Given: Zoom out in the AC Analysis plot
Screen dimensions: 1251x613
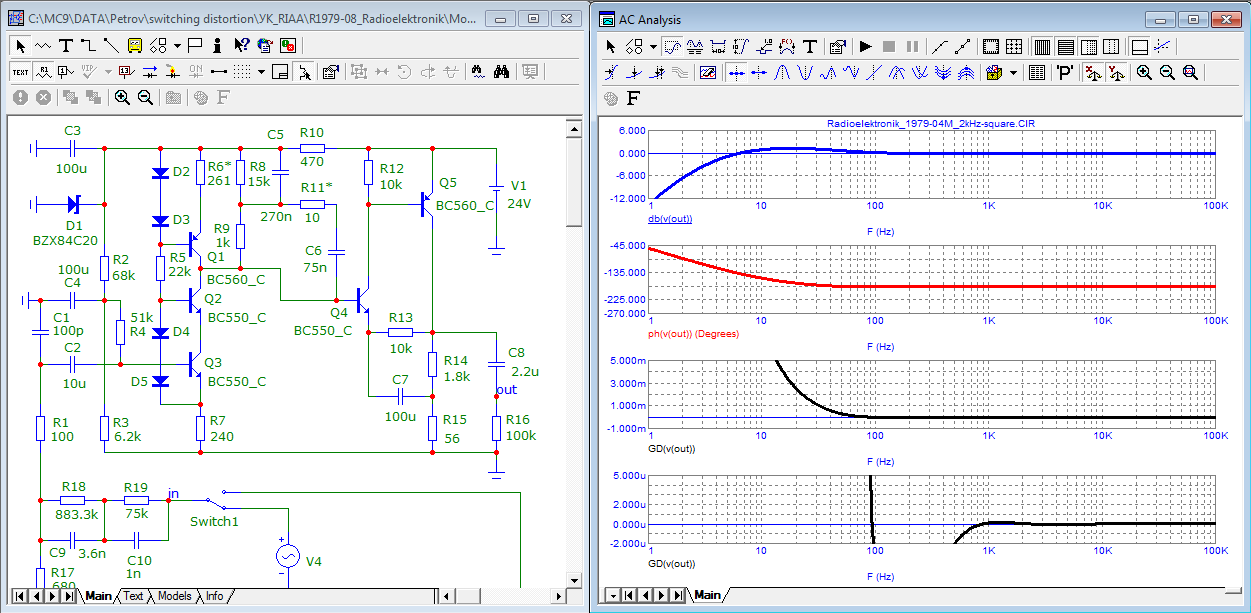Looking at the screenshot, I should pos(1167,72).
